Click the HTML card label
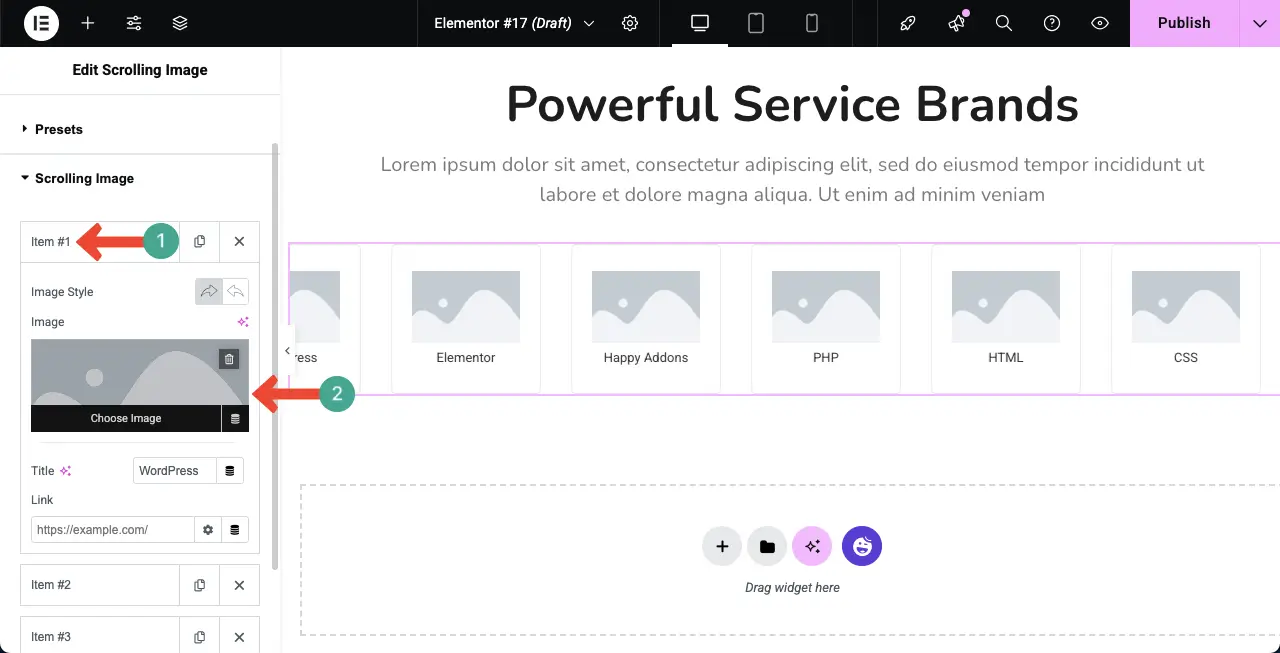This screenshot has height=653, width=1280. tap(1006, 358)
